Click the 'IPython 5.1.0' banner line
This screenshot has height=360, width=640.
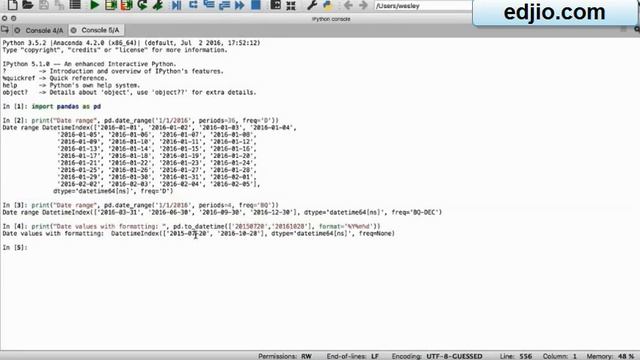coord(89,64)
